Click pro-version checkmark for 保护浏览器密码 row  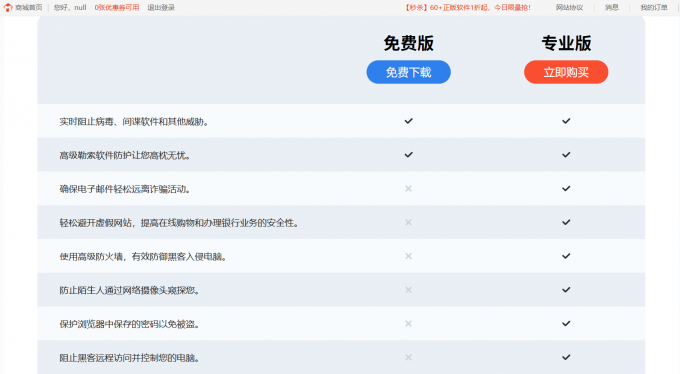[566, 324]
